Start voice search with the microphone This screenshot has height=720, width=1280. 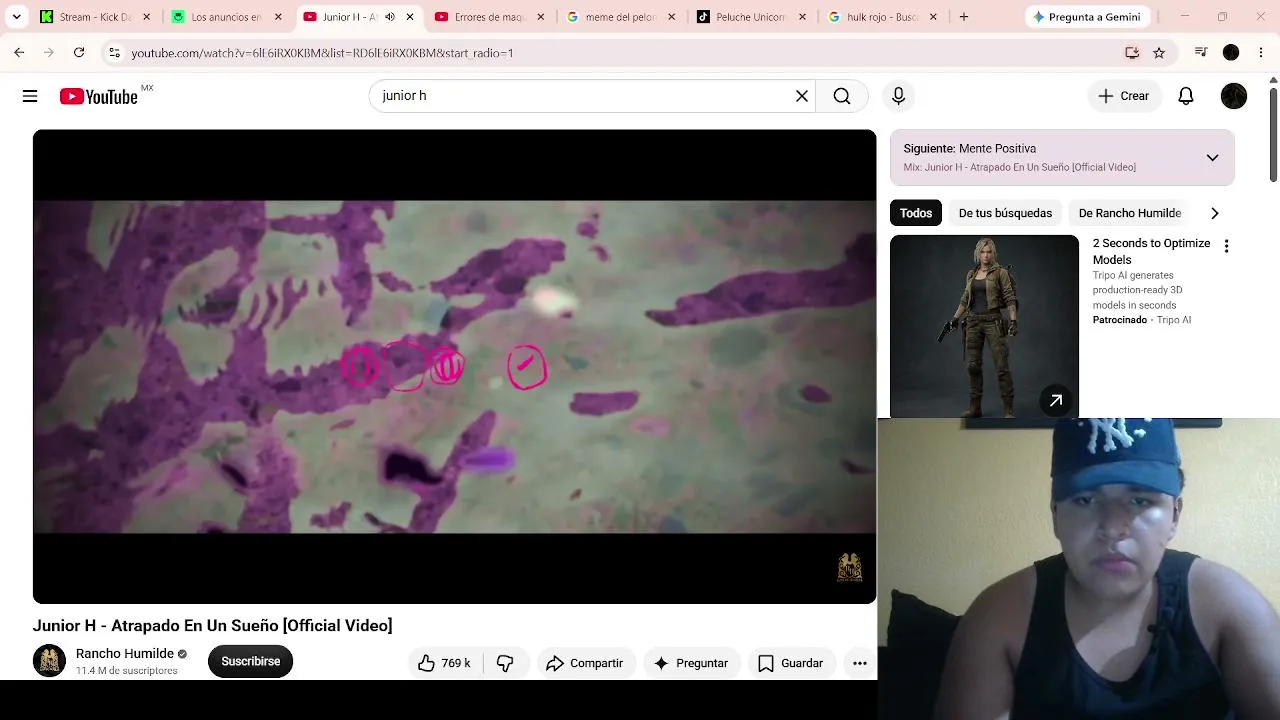pyautogui.click(x=898, y=96)
